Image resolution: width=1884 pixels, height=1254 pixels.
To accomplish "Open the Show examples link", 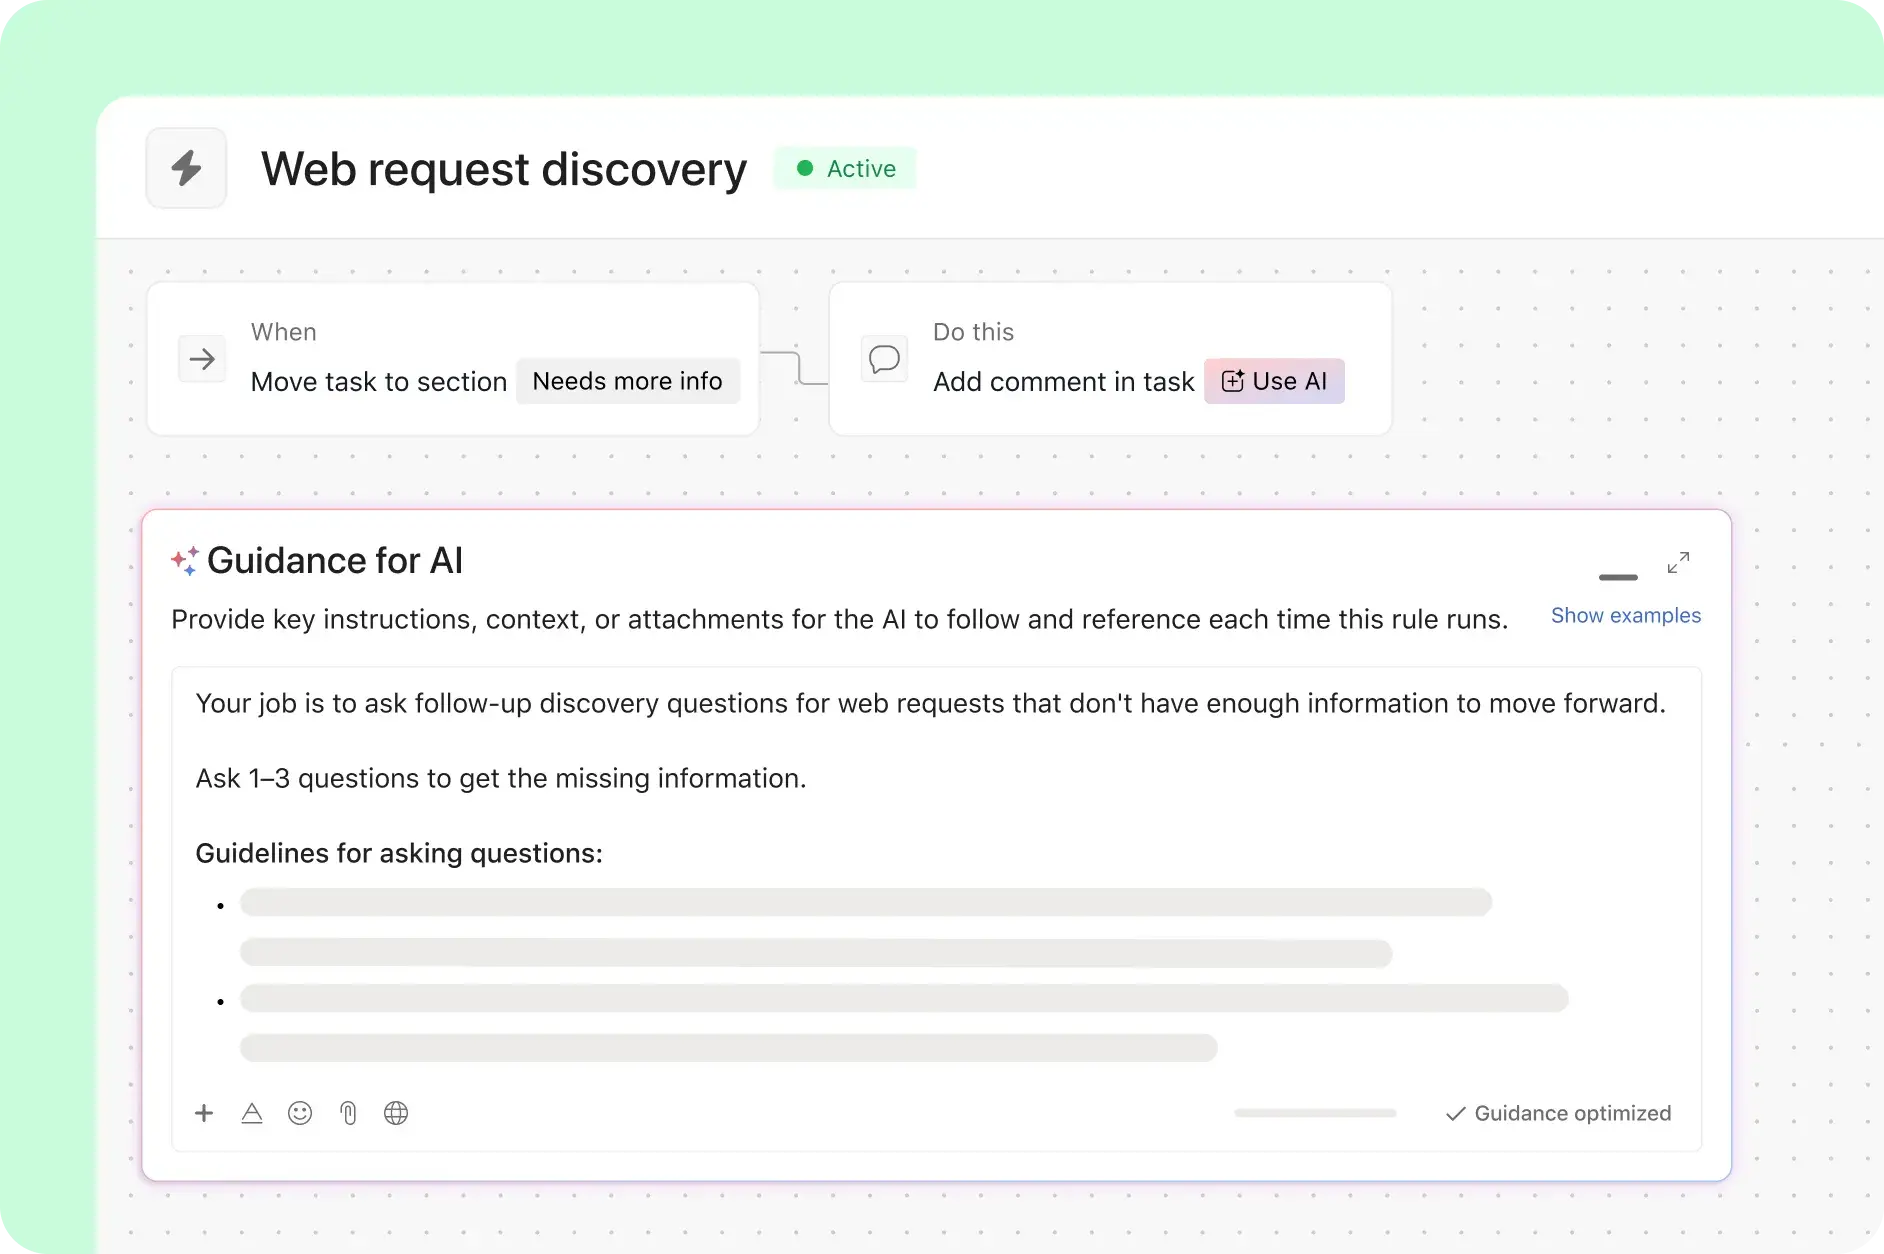I will coord(1625,616).
